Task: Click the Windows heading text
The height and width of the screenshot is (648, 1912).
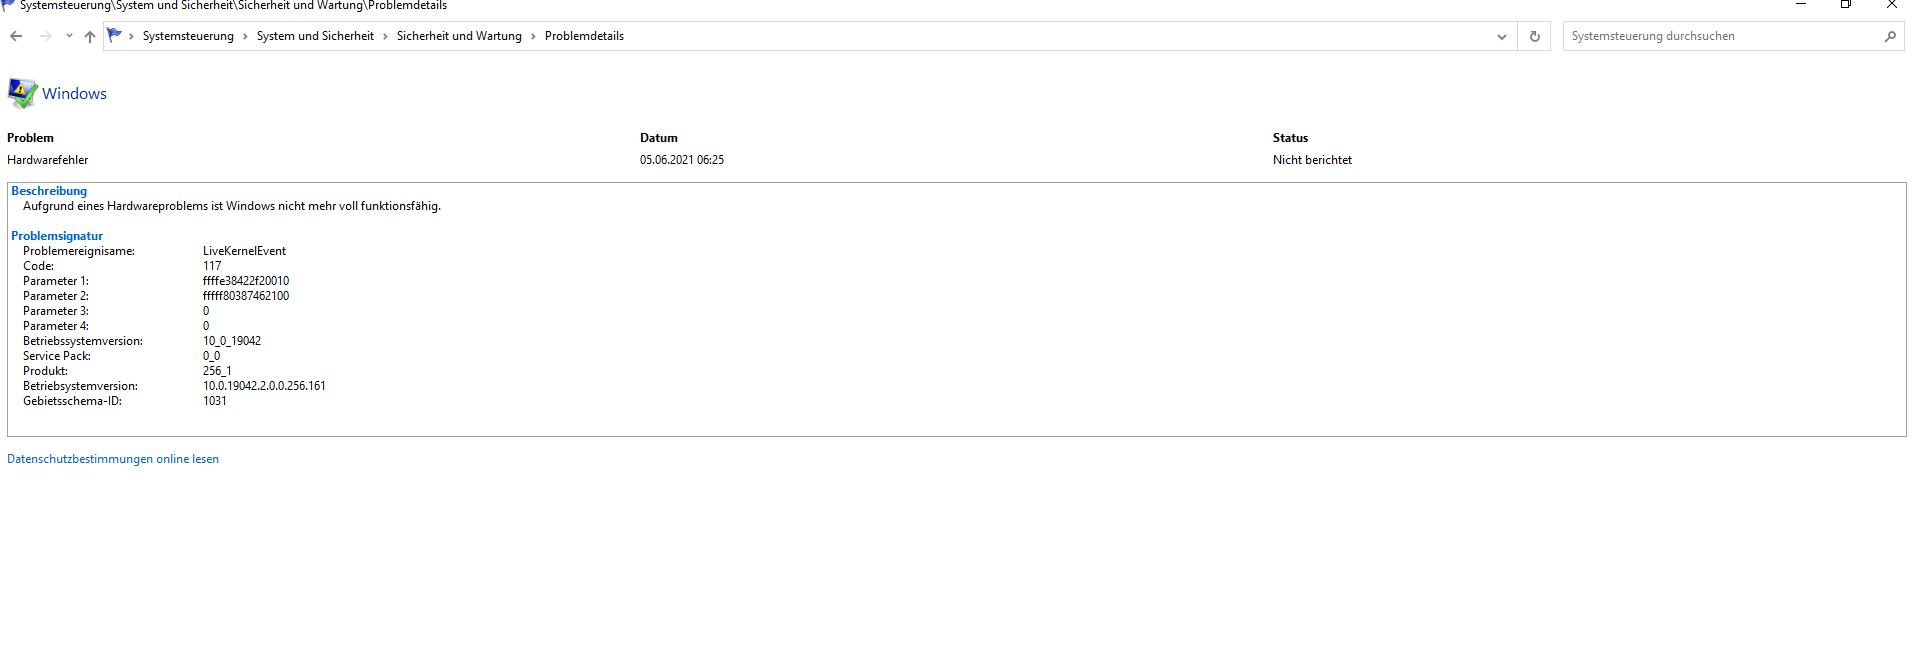Action: click(74, 94)
